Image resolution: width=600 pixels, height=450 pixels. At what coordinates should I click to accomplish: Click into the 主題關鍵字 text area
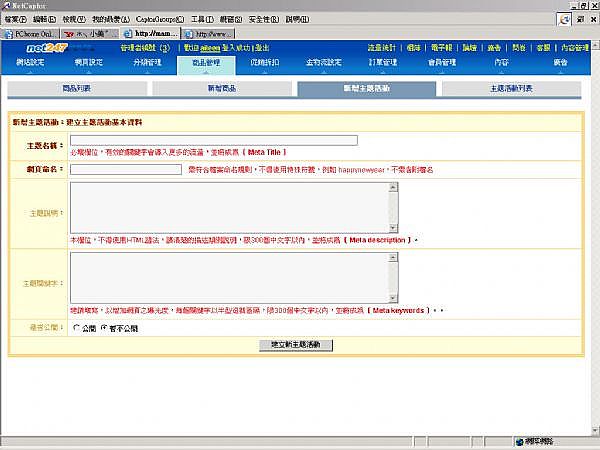click(234, 278)
